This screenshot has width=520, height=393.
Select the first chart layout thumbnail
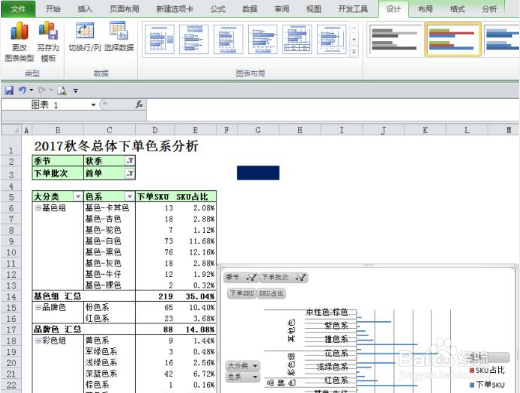[160, 39]
